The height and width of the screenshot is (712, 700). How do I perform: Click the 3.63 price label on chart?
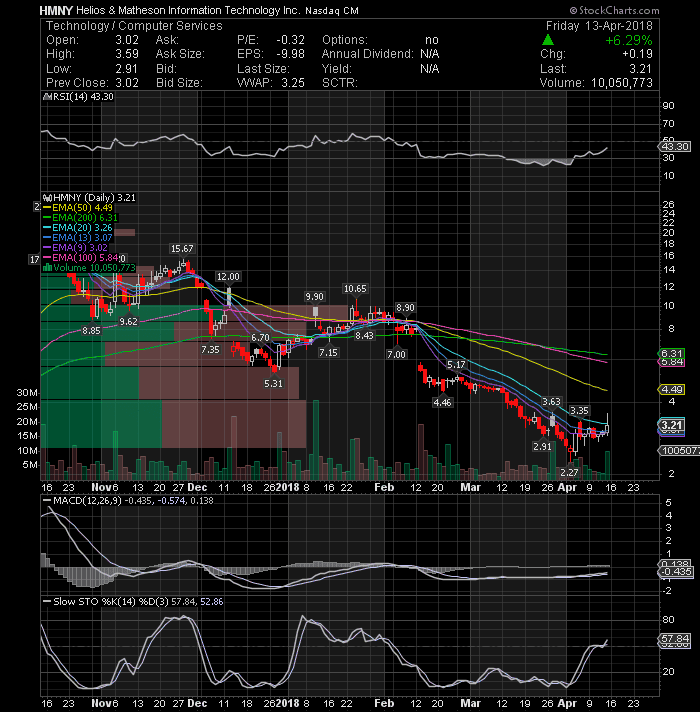tap(551, 401)
